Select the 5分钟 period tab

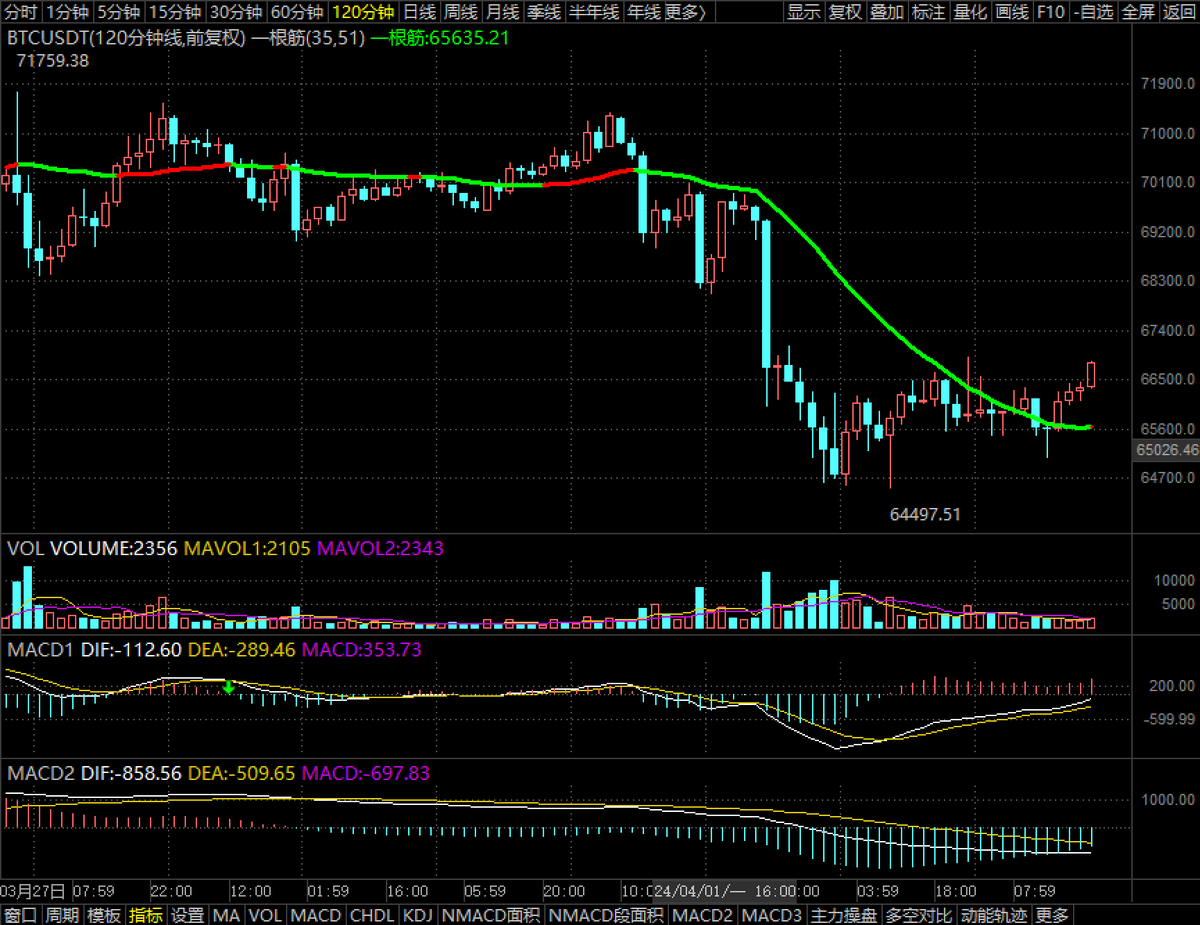pyautogui.click(x=119, y=12)
